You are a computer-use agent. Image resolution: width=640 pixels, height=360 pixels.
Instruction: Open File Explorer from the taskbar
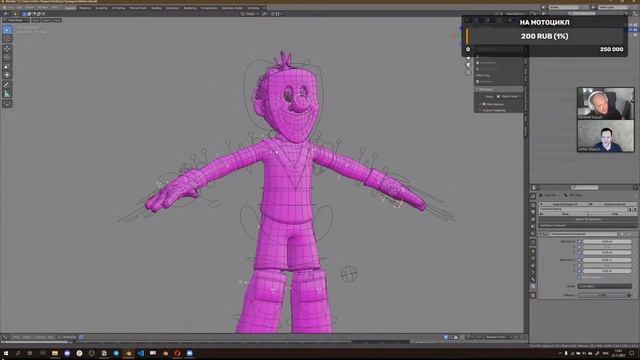[x=55, y=353]
